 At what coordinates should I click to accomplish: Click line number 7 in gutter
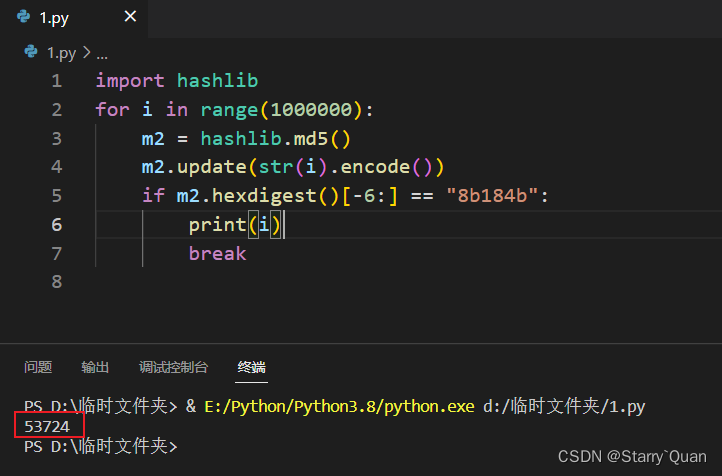click(57, 254)
